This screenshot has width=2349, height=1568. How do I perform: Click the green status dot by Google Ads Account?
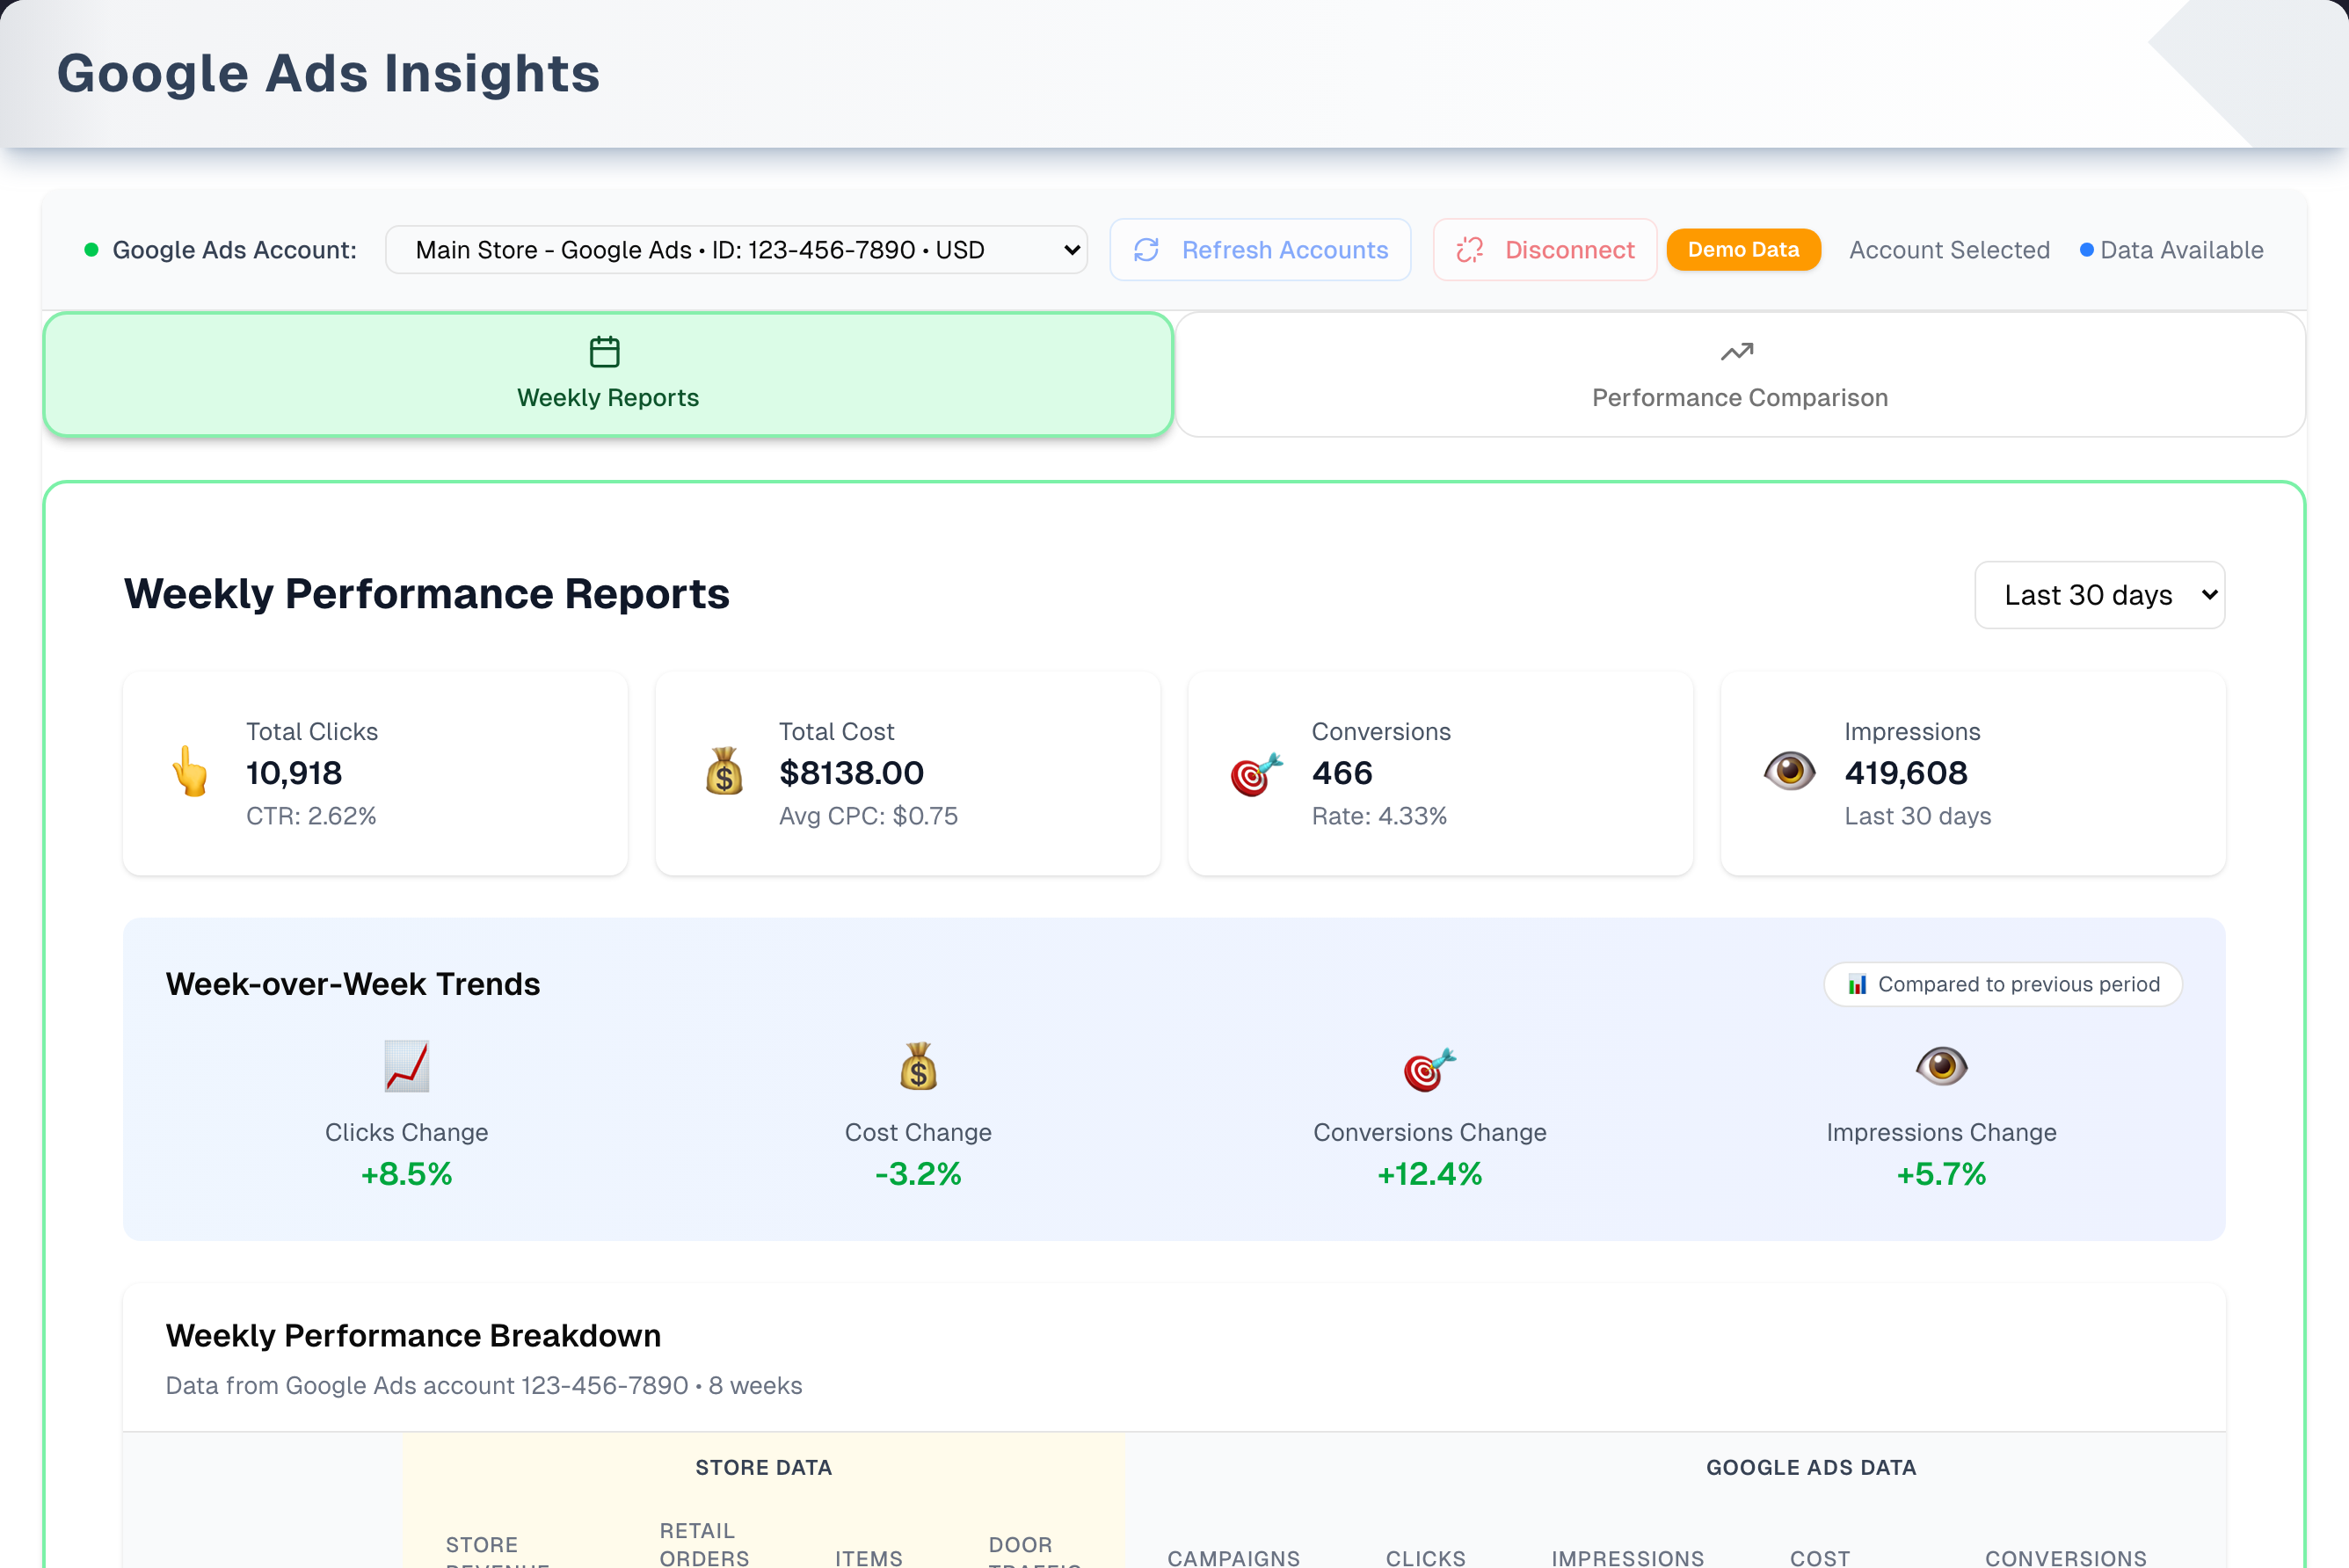[x=91, y=250]
